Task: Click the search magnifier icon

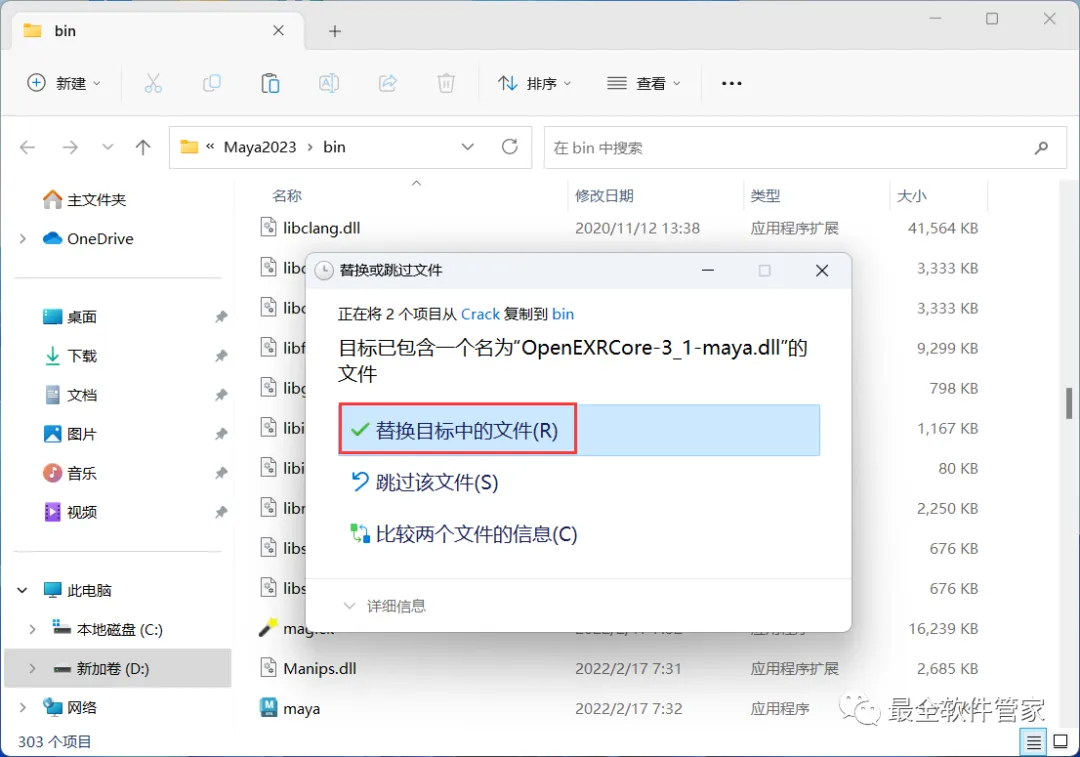Action: pos(1041,147)
